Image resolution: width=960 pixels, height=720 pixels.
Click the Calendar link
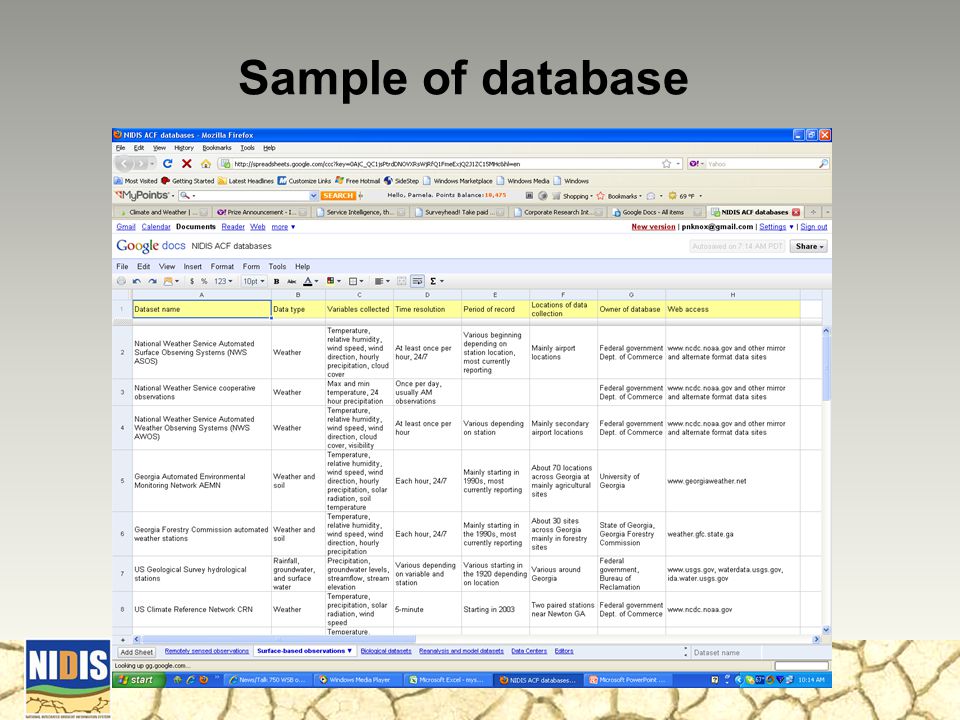[x=156, y=227]
